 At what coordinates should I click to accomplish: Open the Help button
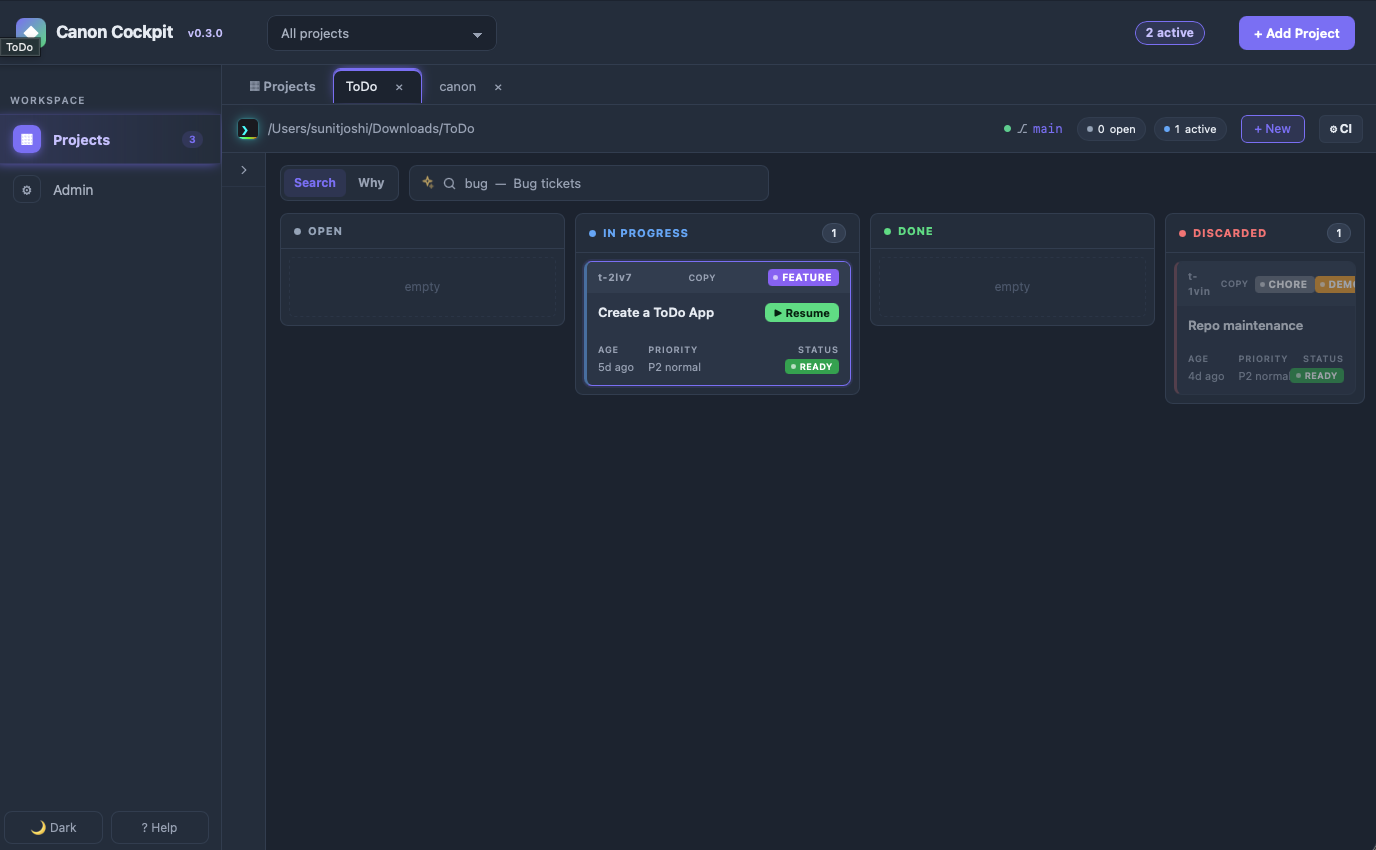[x=160, y=827]
